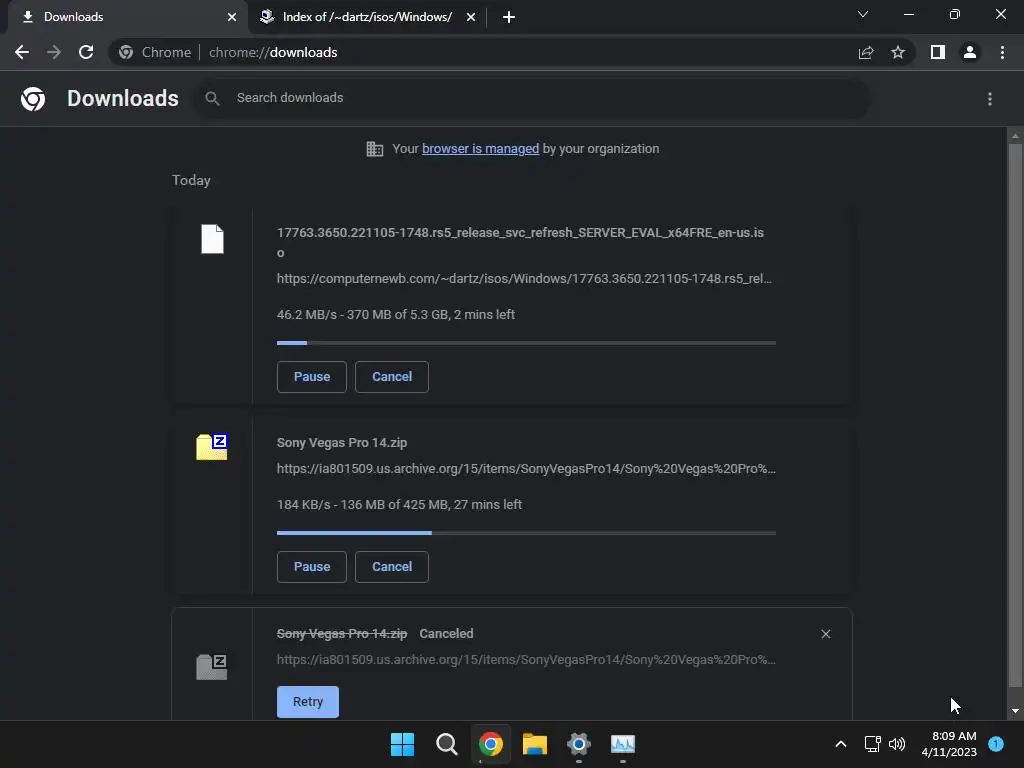Close the Index of /~dartz/isos/Windows/ tab
Screen dimensions: 1024x768
(x=471, y=17)
